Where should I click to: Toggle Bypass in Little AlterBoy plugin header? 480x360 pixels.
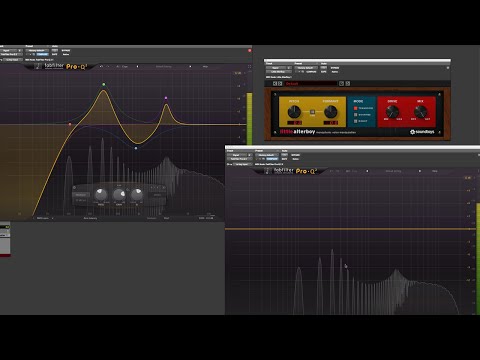click(335, 68)
